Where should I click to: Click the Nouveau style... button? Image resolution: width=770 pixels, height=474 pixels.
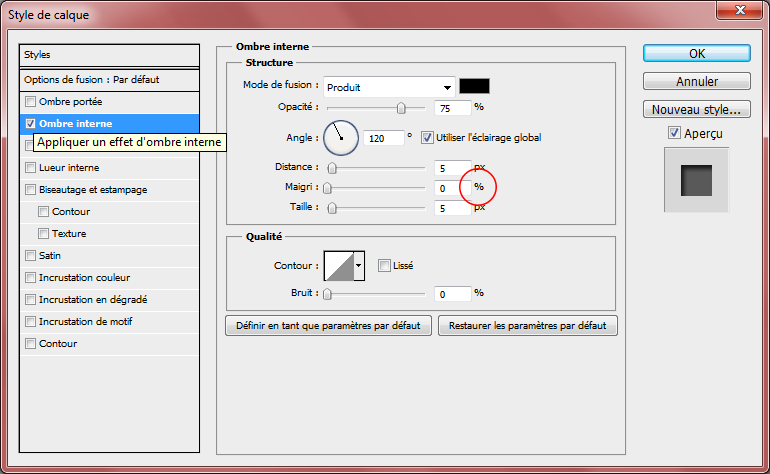coord(696,109)
